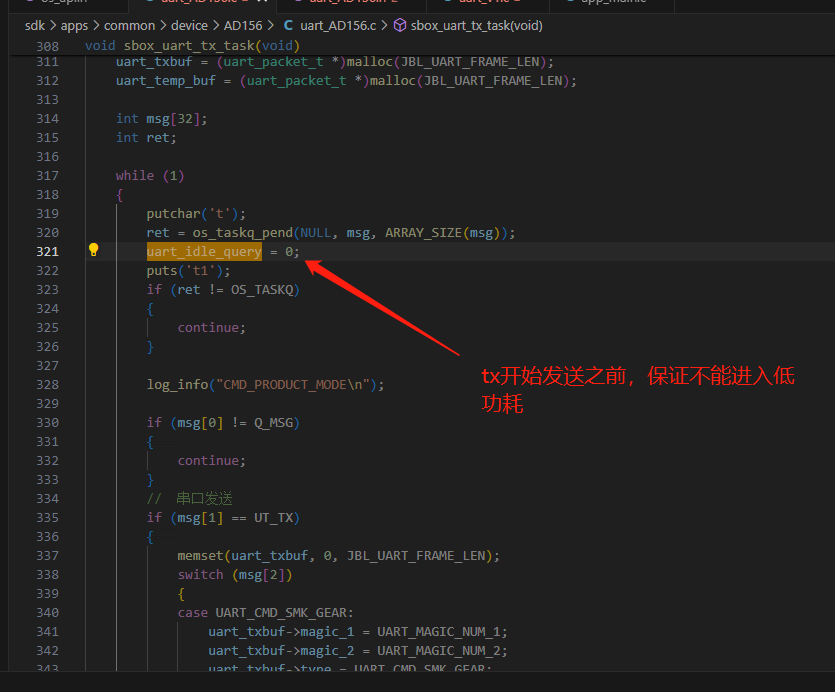Click os_taskq_pend on line 320
This screenshot has width=835, height=692.
tap(242, 233)
